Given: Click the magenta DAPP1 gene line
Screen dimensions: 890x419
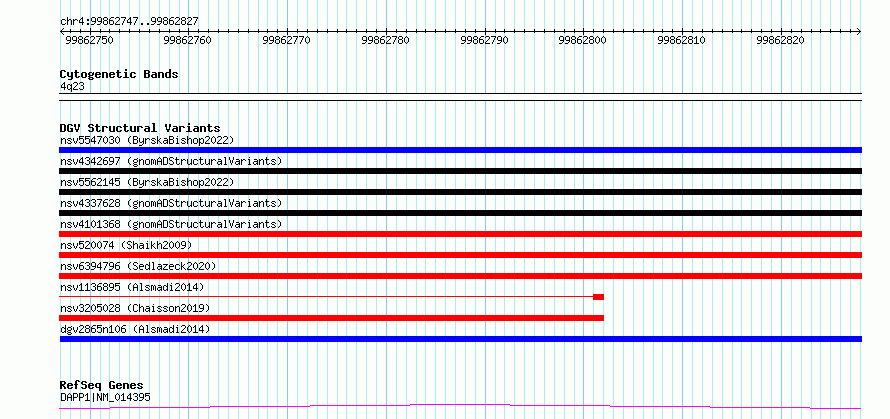Looking at the screenshot, I should pos(460,407).
